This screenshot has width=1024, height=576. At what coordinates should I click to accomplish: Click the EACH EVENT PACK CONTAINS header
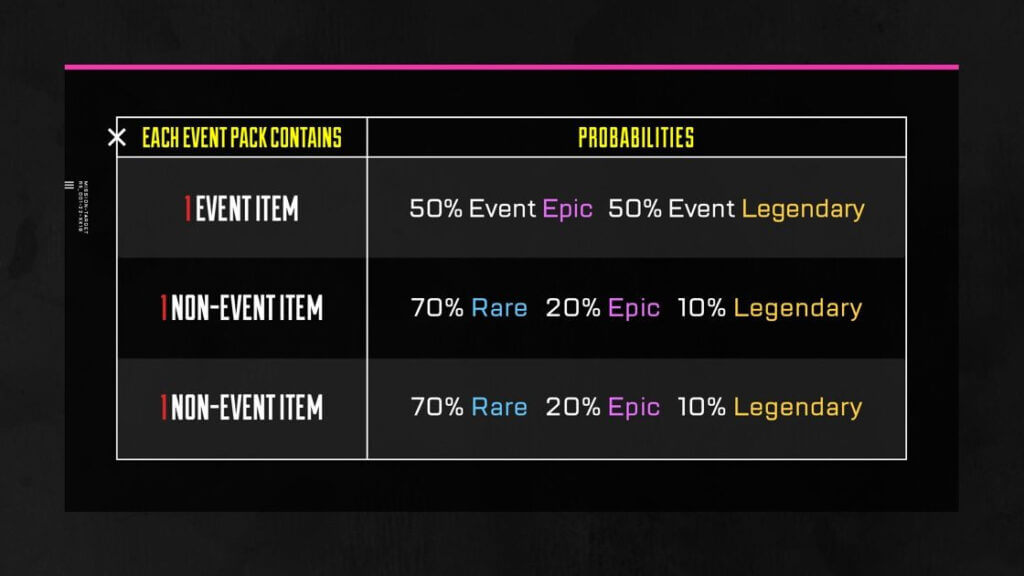click(242, 138)
